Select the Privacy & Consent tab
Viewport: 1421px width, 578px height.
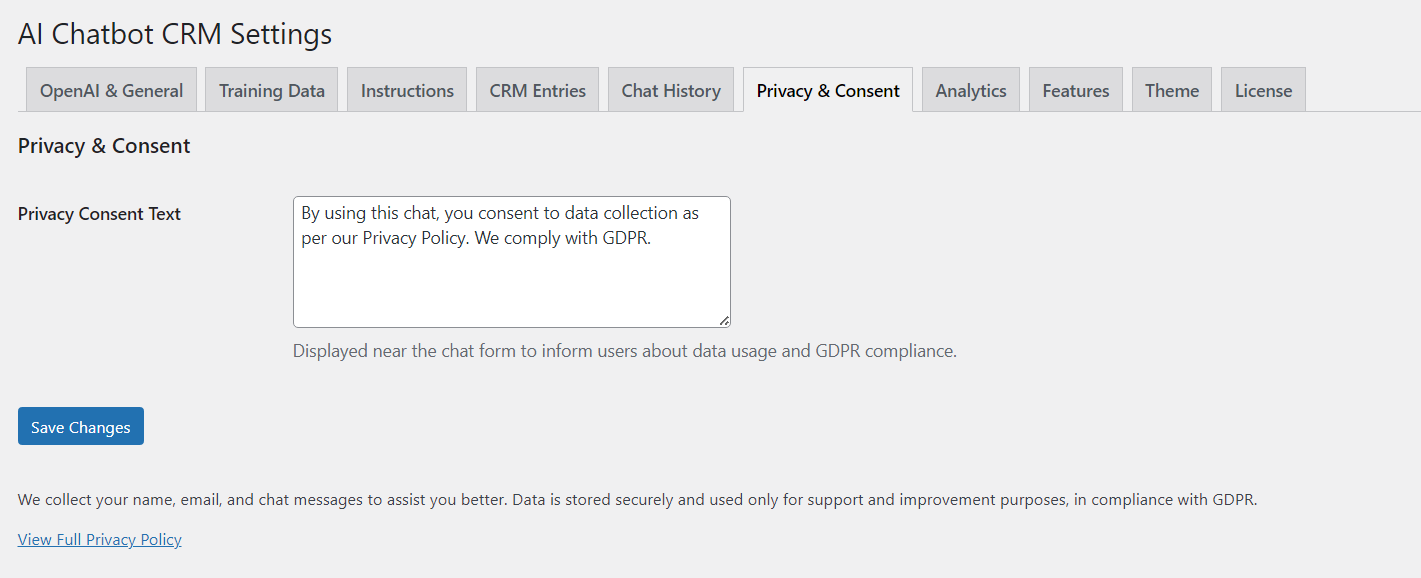(x=827, y=89)
